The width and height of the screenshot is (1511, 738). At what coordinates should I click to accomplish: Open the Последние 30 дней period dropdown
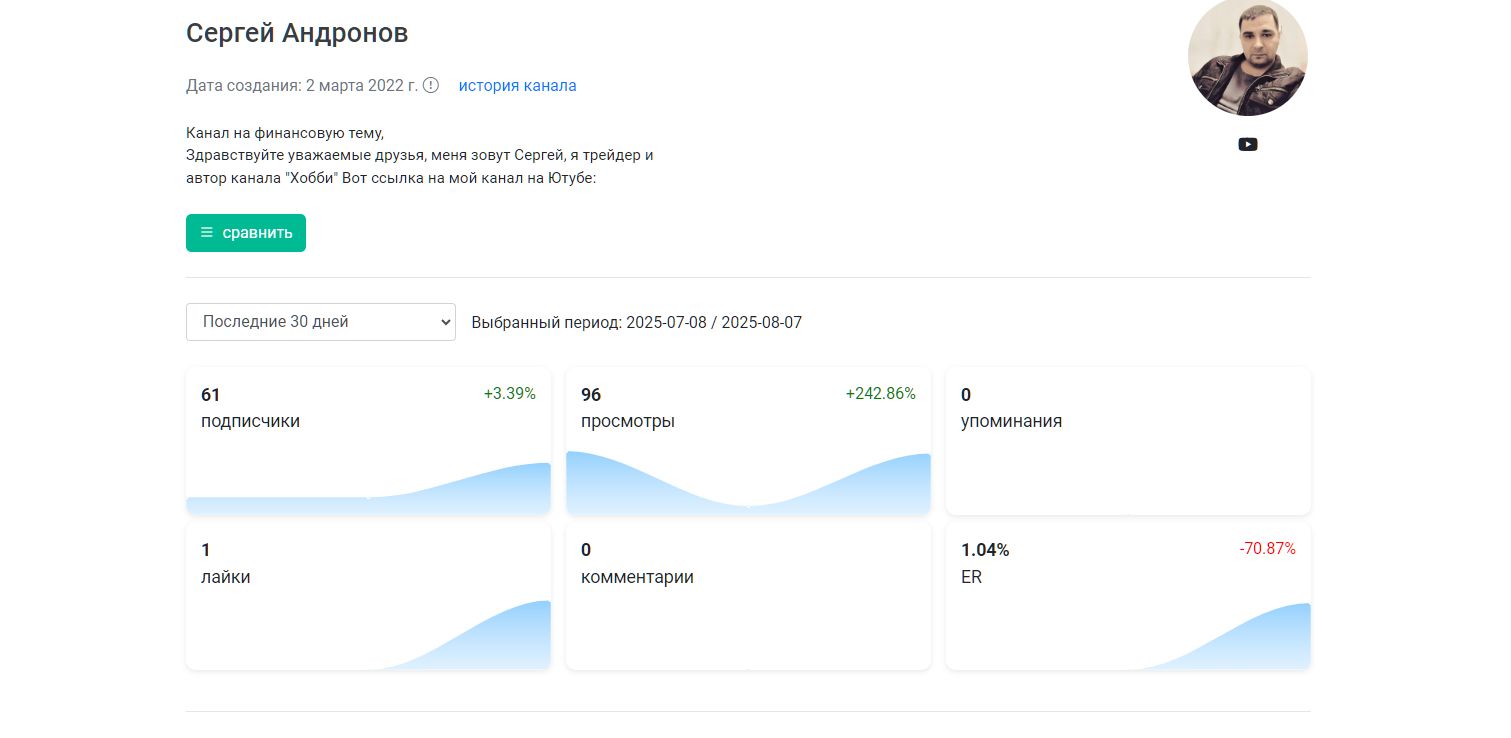click(x=321, y=322)
